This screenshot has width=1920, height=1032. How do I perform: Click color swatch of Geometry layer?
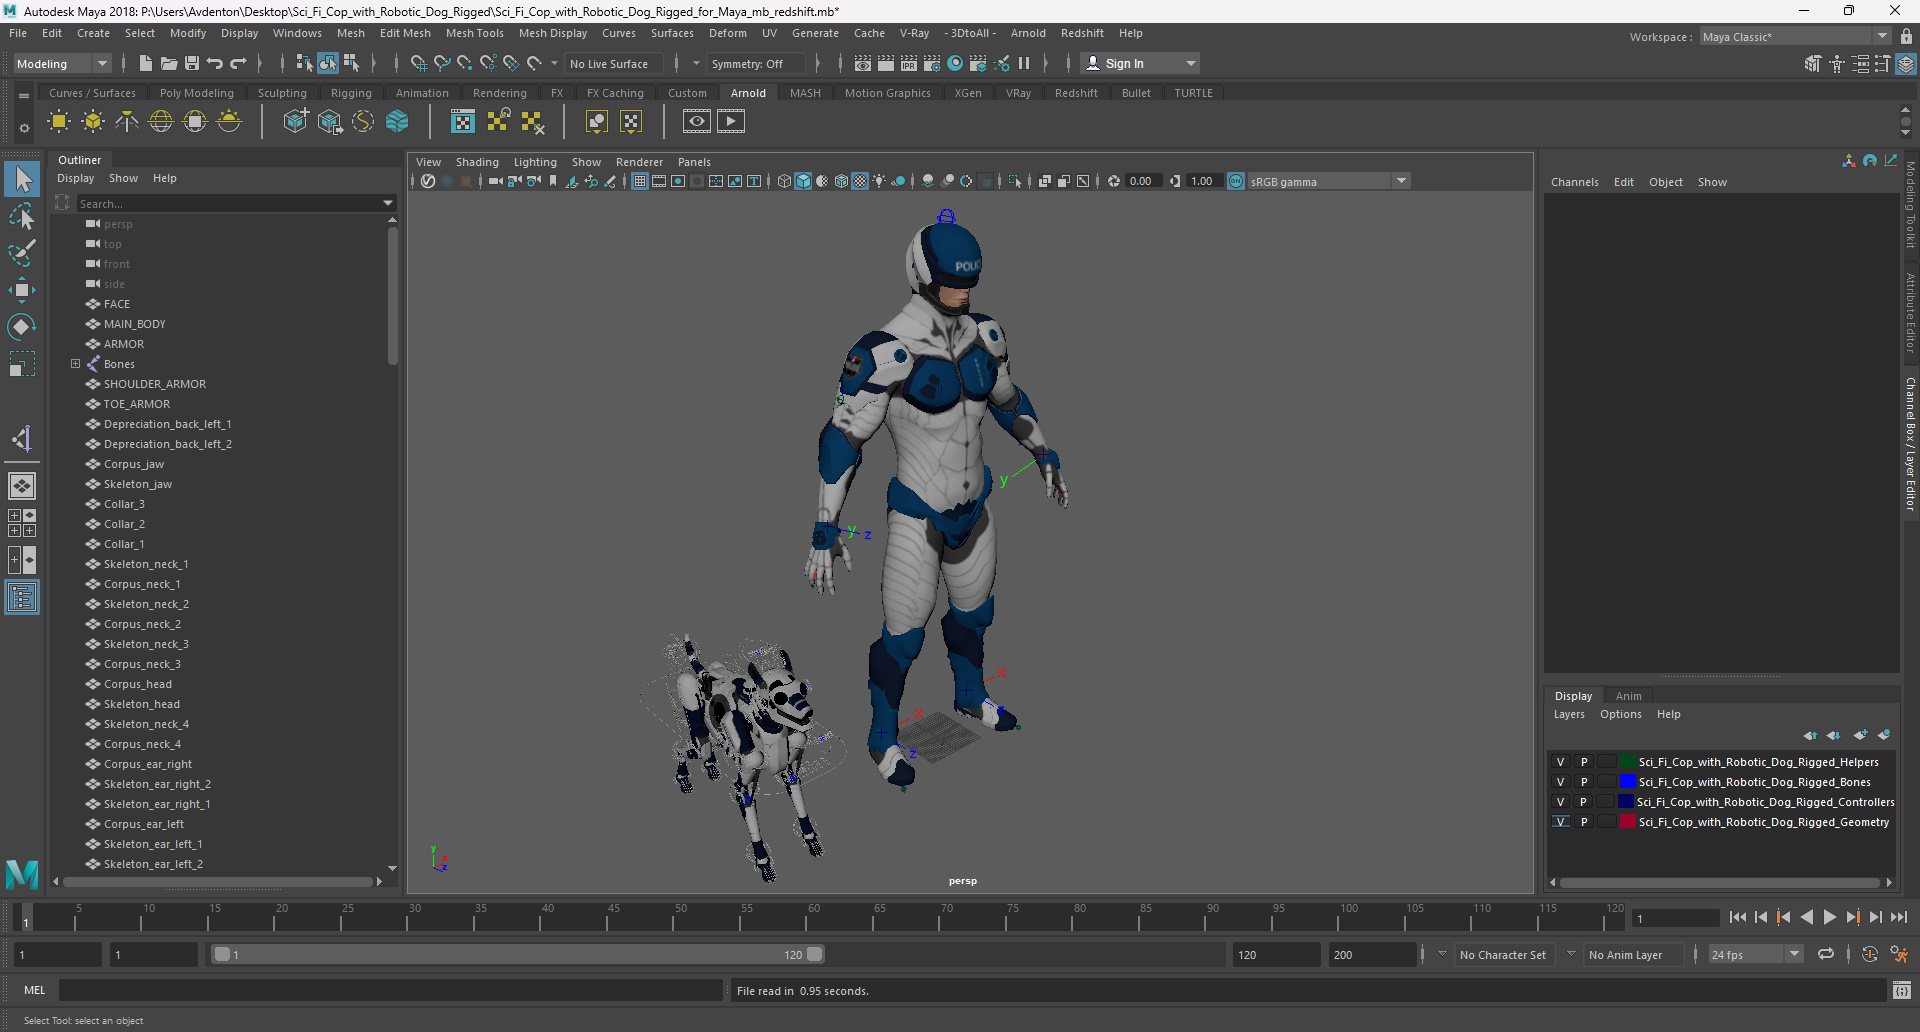pos(1627,822)
